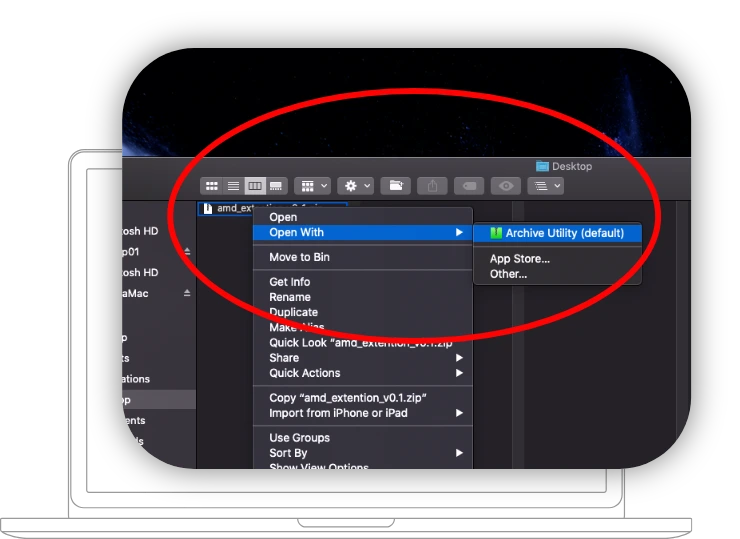Eject the p01 volume in sidebar
The image size is (740, 539).
click(187, 252)
